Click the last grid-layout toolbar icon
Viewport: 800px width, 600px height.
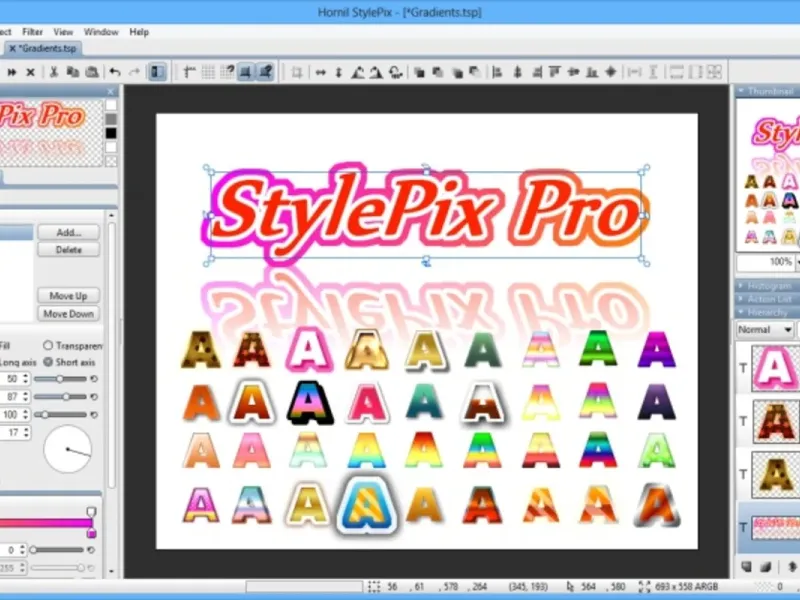click(714, 72)
